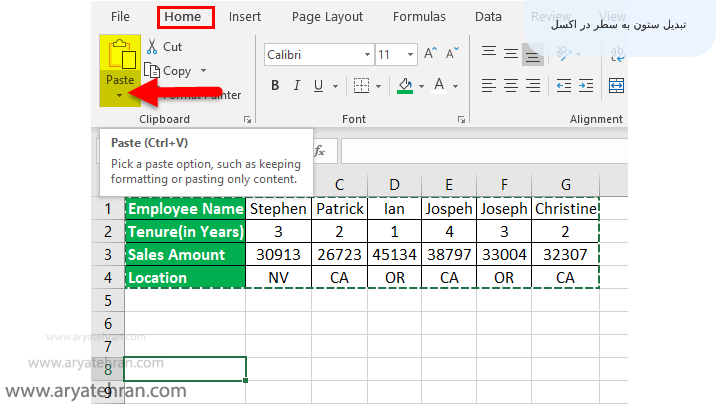Screen dimensions: 720x406
Task: Decrease font size with the smaller A icon
Action: (454, 54)
